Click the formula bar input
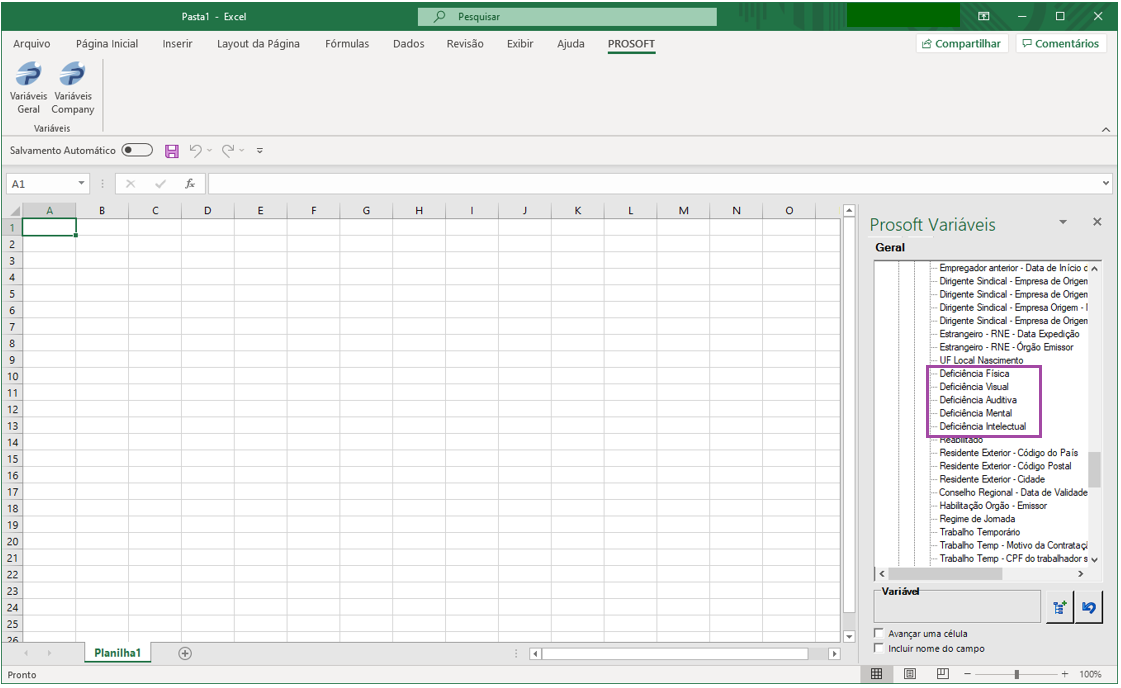The height and width of the screenshot is (688, 1121). tap(653, 184)
